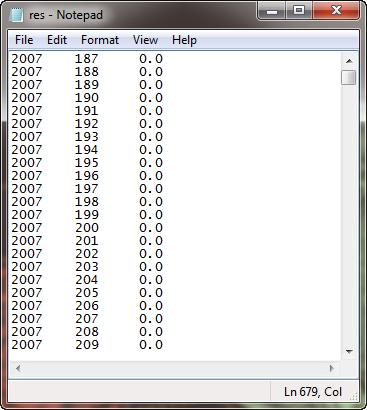The image size is (367, 410).
Task: Click the horizontal scrollbar right arrow
Action: pyautogui.click(x=332, y=368)
